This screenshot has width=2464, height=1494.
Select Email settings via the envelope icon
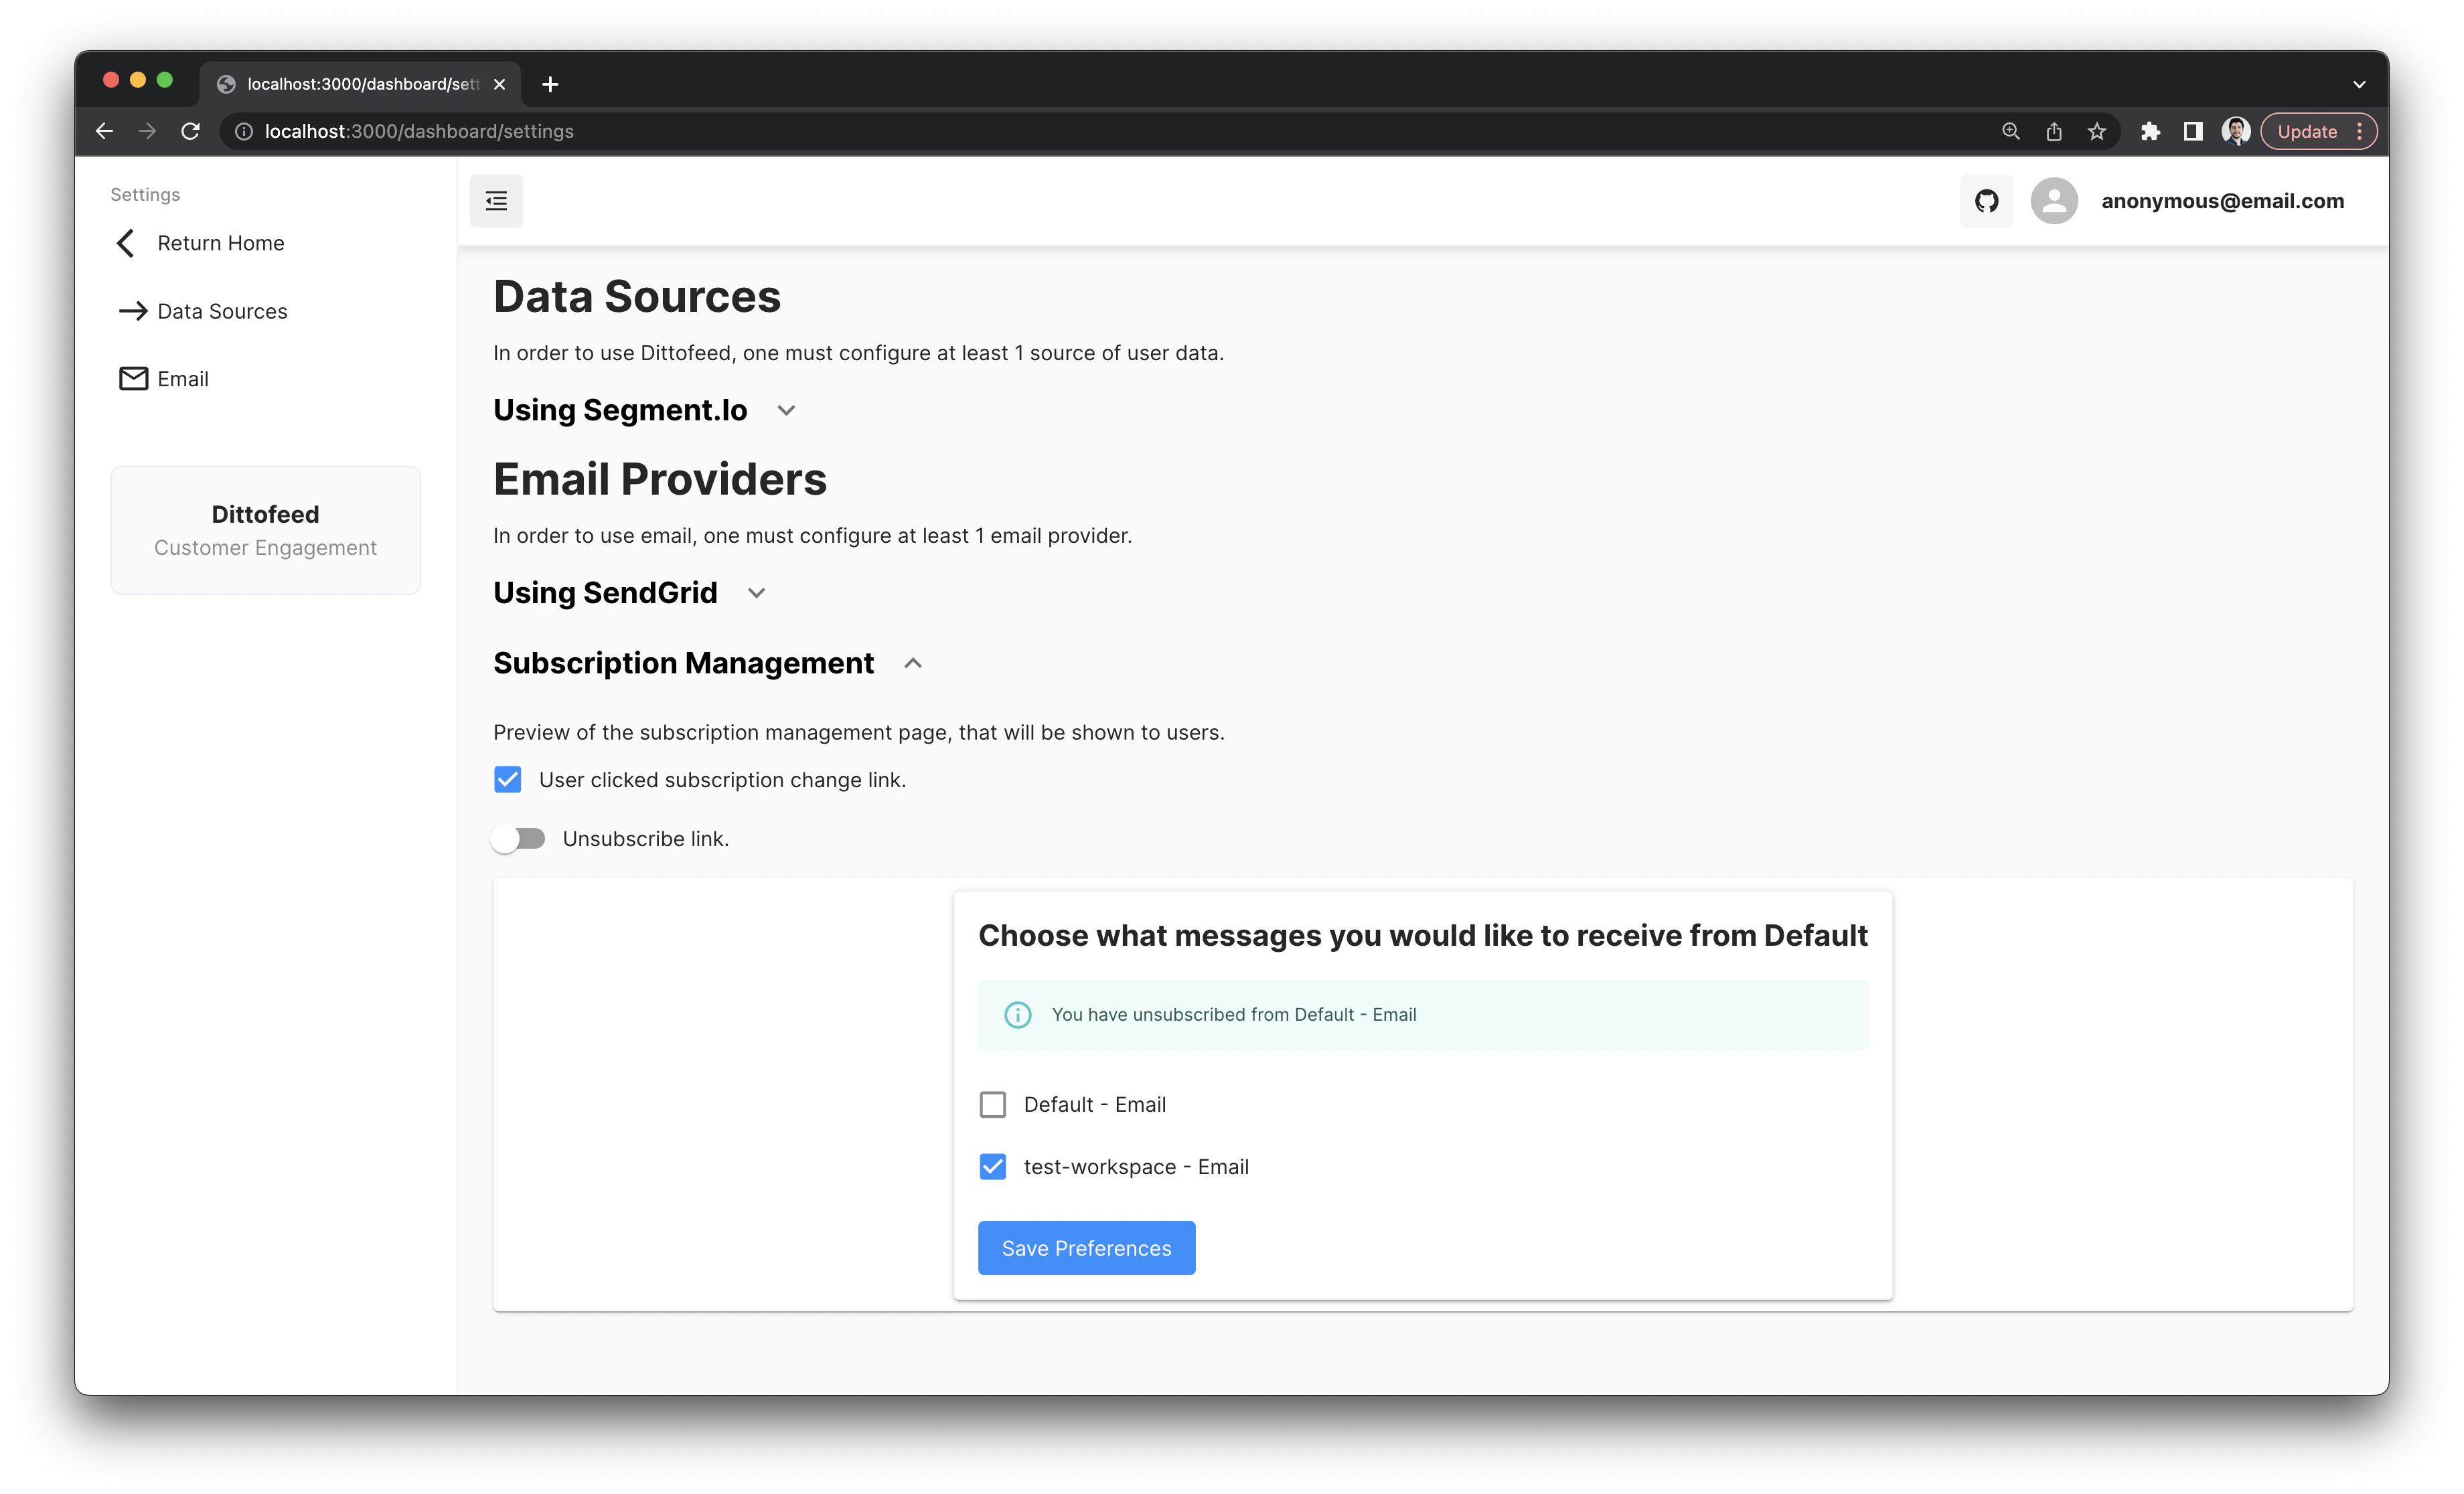click(133, 378)
